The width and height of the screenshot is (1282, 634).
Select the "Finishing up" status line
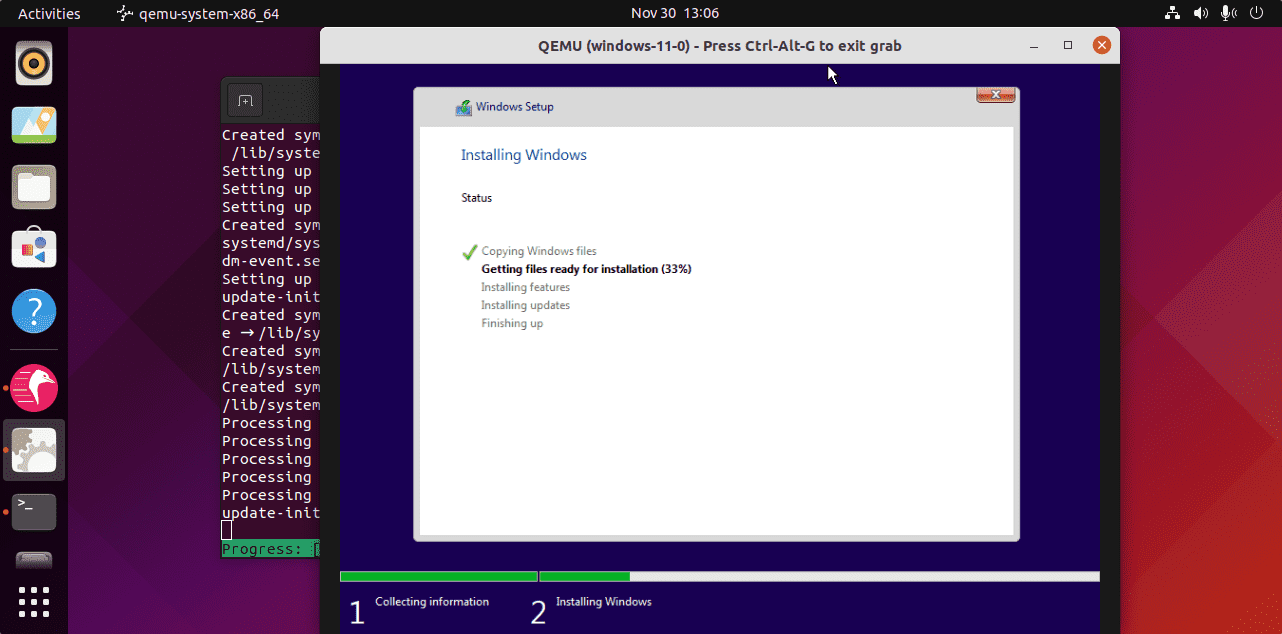pos(512,323)
